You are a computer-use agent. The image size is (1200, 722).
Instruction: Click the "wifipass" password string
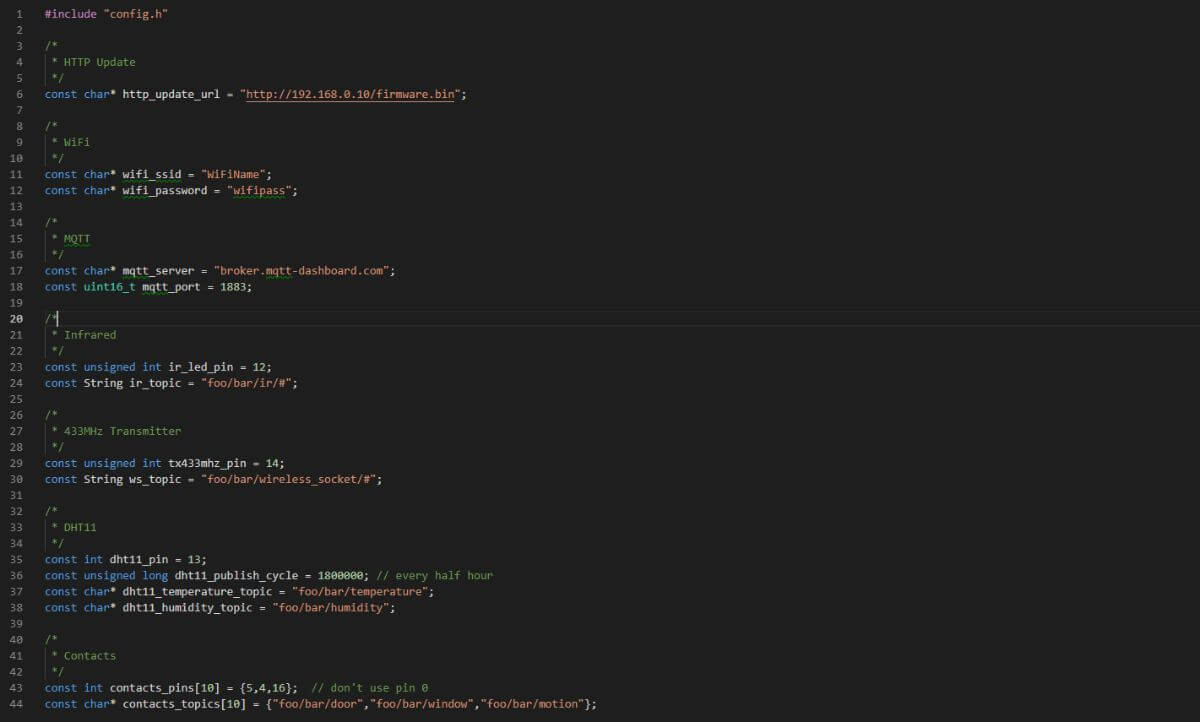point(259,190)
